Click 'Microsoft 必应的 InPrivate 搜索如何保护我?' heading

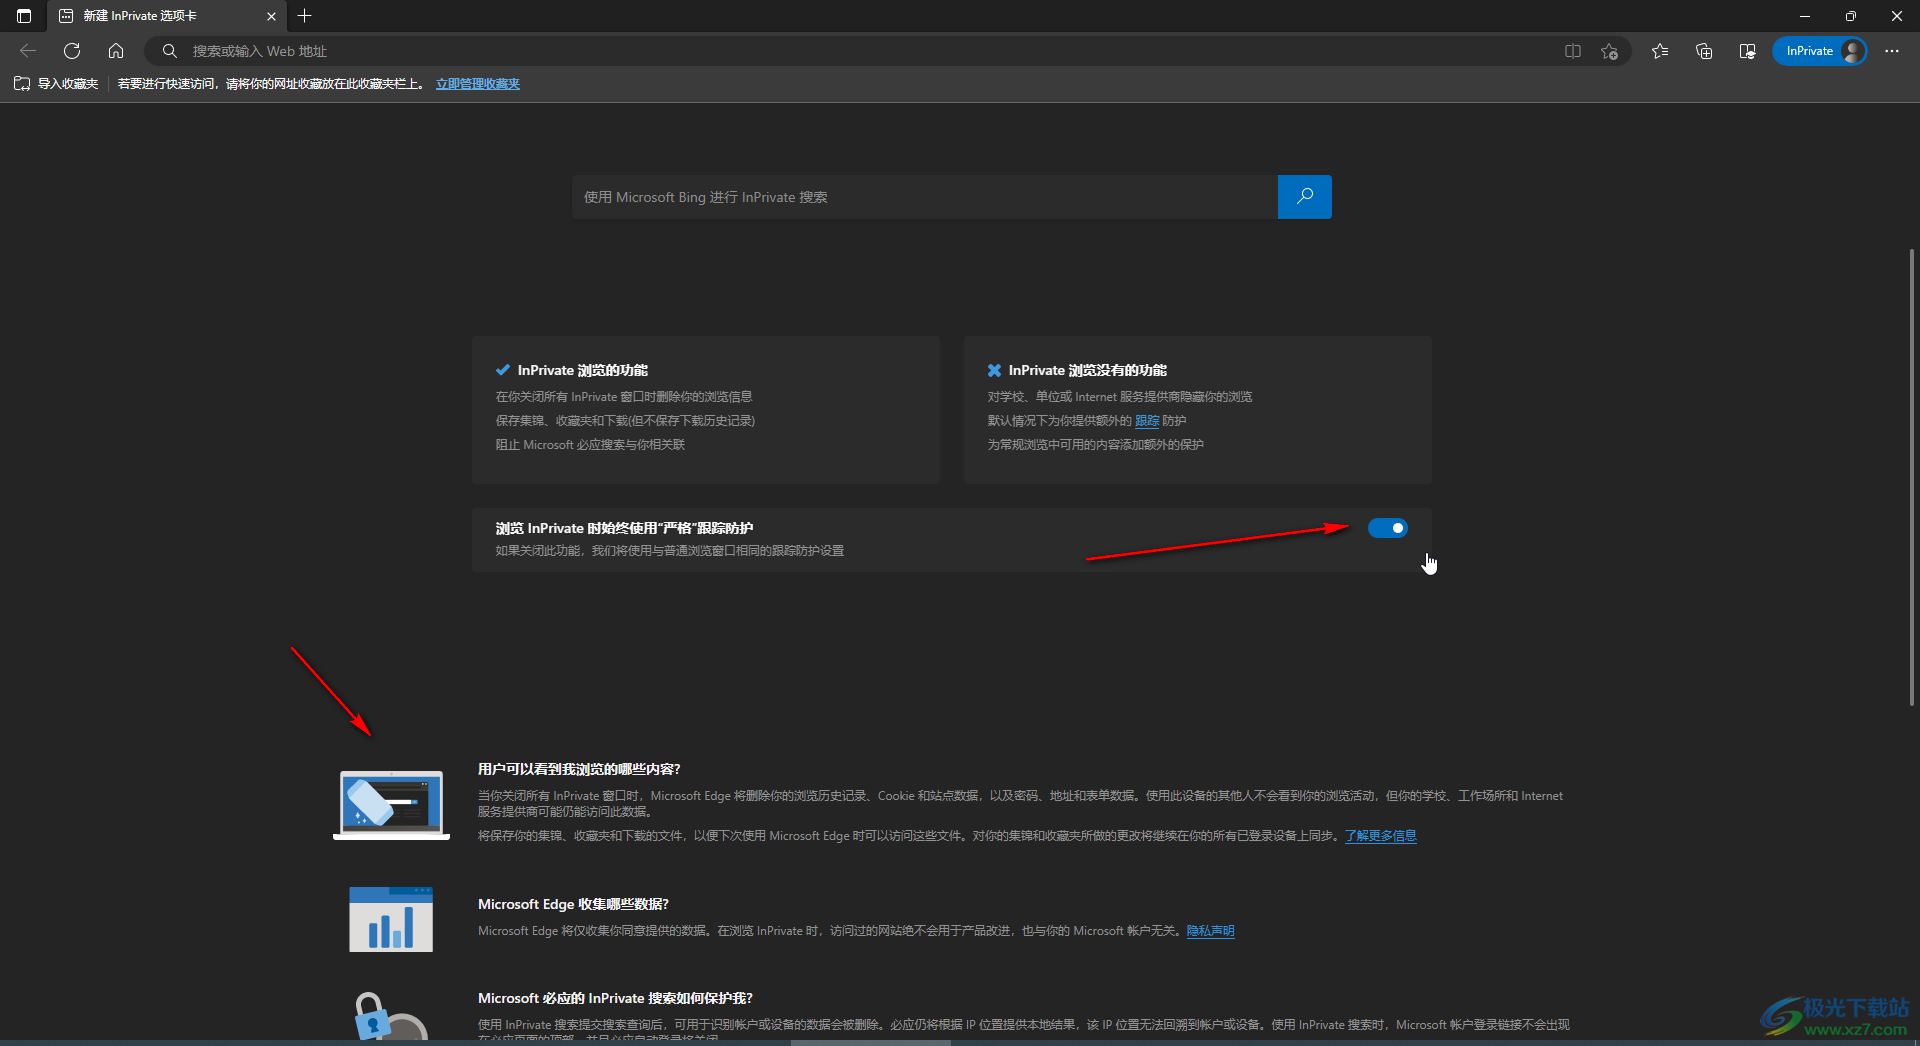click(615, 998)
